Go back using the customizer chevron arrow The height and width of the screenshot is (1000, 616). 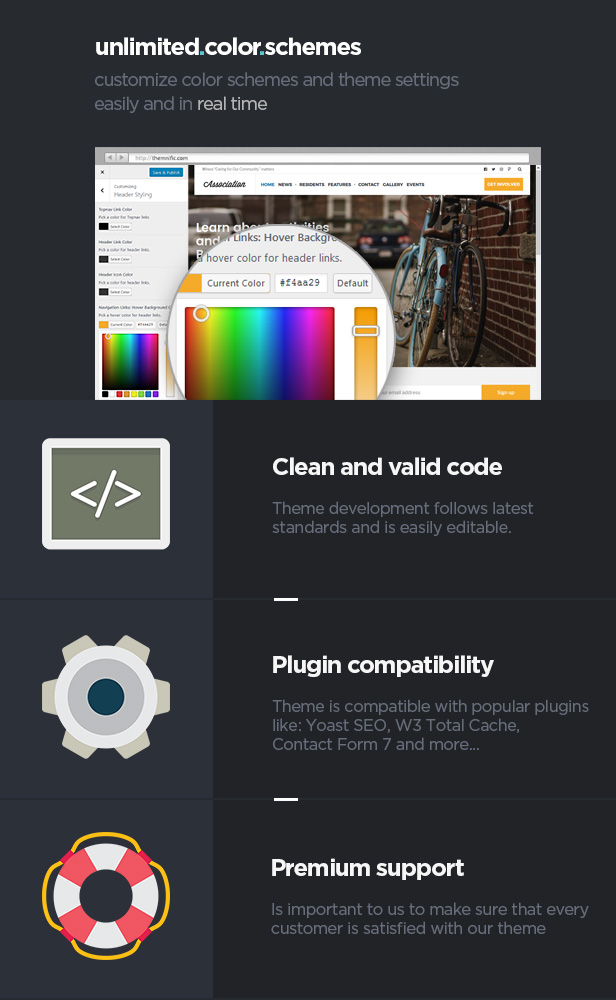(102, 190)
